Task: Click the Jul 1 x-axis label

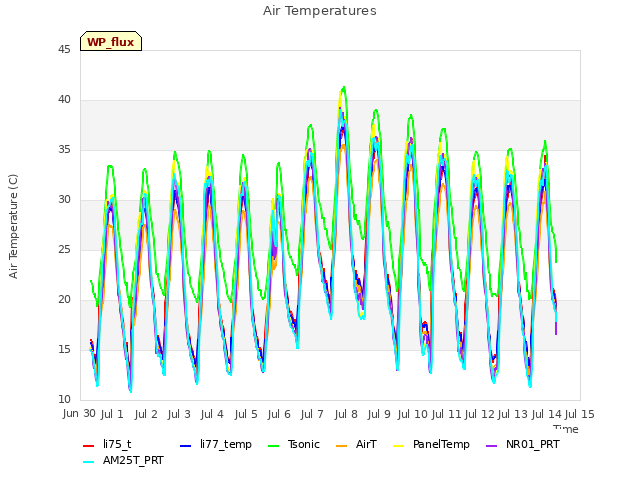Action: (x=112, y=414)
